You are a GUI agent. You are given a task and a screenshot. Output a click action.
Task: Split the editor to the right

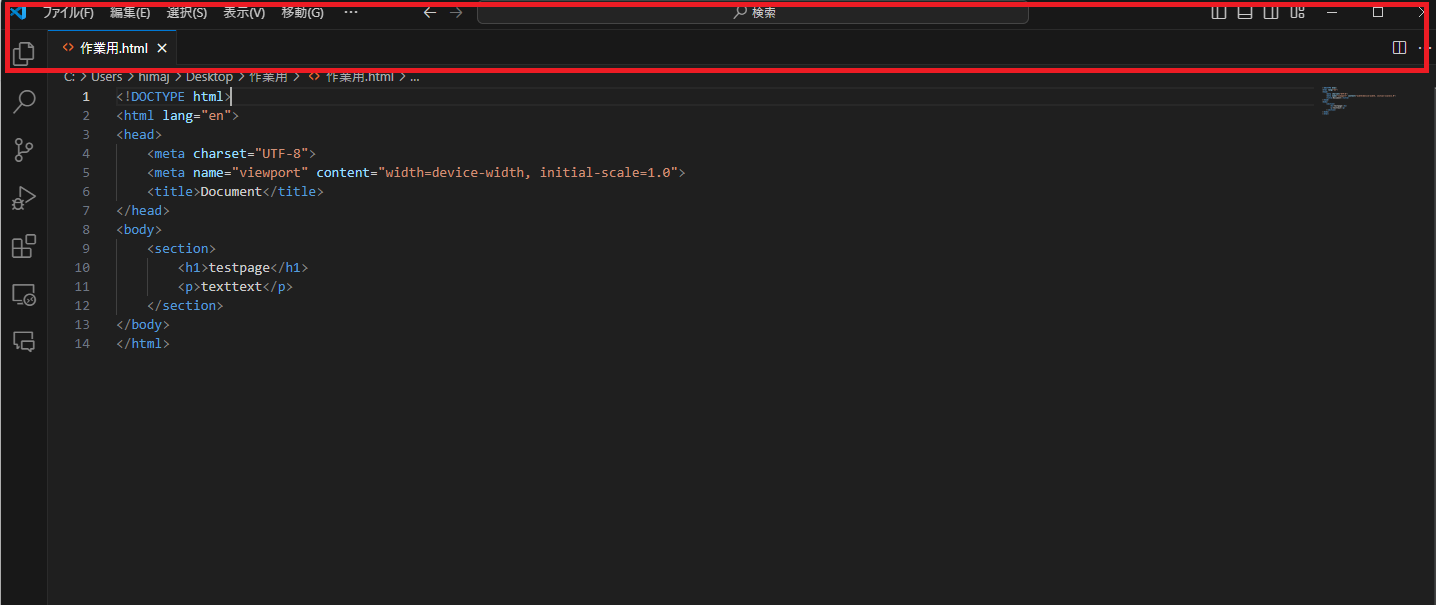click(x=1399, y=48)
